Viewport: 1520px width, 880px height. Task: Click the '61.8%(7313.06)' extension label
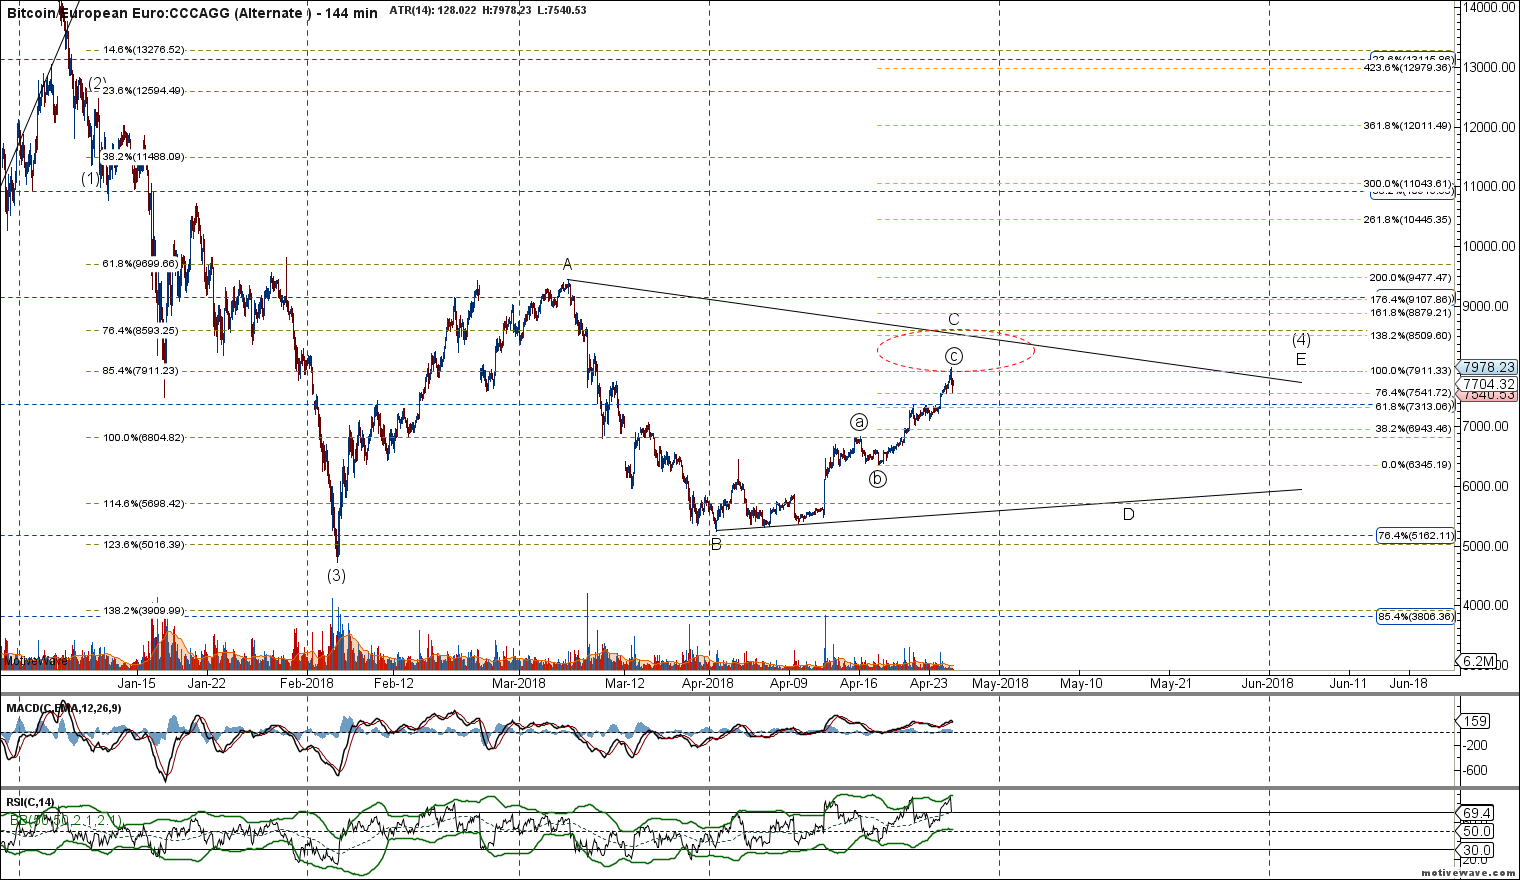click(x=1414, y=406)
